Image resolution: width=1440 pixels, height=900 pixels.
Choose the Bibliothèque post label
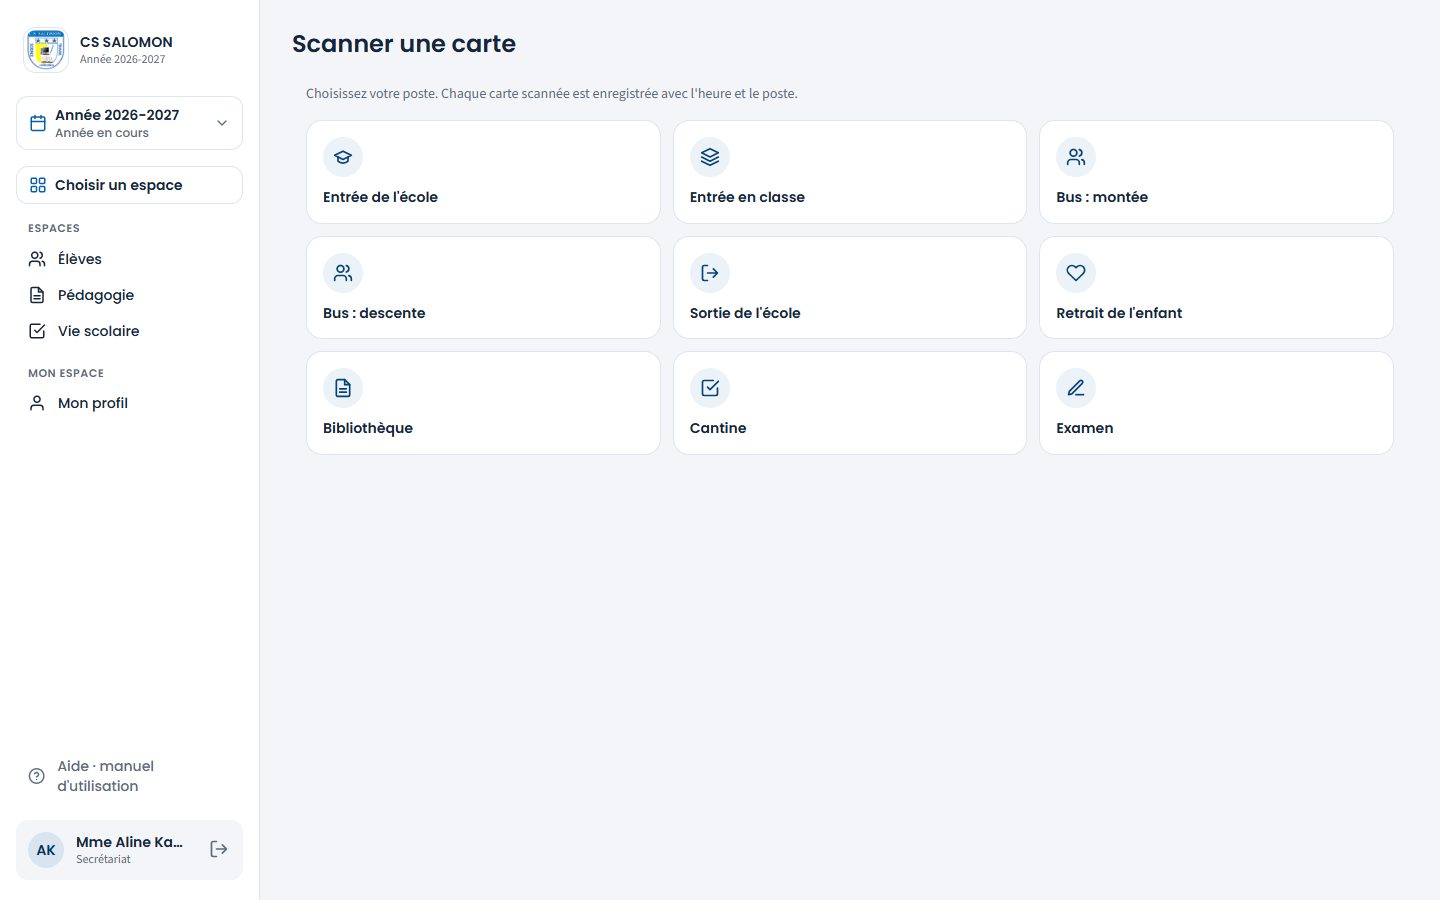(368, 428)
